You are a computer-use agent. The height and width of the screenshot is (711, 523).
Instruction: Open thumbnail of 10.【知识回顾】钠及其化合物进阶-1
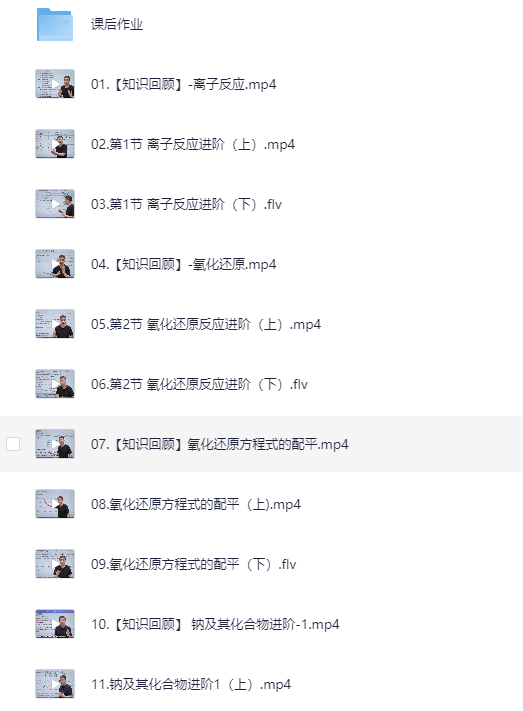[x=55, y=624]
